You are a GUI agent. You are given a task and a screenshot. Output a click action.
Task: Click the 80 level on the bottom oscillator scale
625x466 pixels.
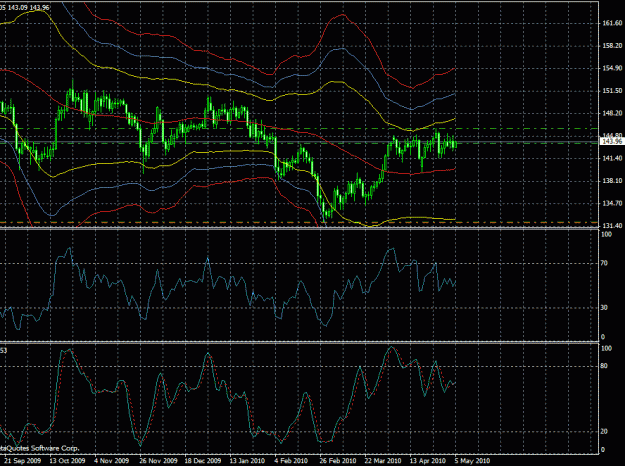(604, 366)
